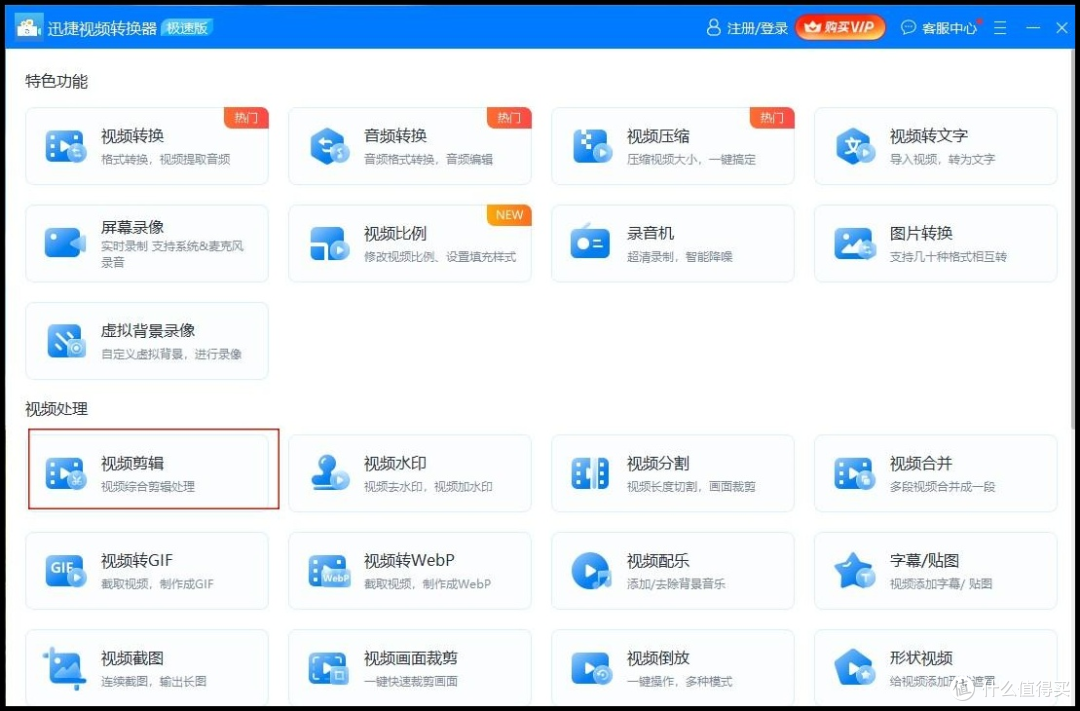Click the app logo in title bar
This screenshot has width=1080, height=711.
pyautogui.click(x=29, y=28)
